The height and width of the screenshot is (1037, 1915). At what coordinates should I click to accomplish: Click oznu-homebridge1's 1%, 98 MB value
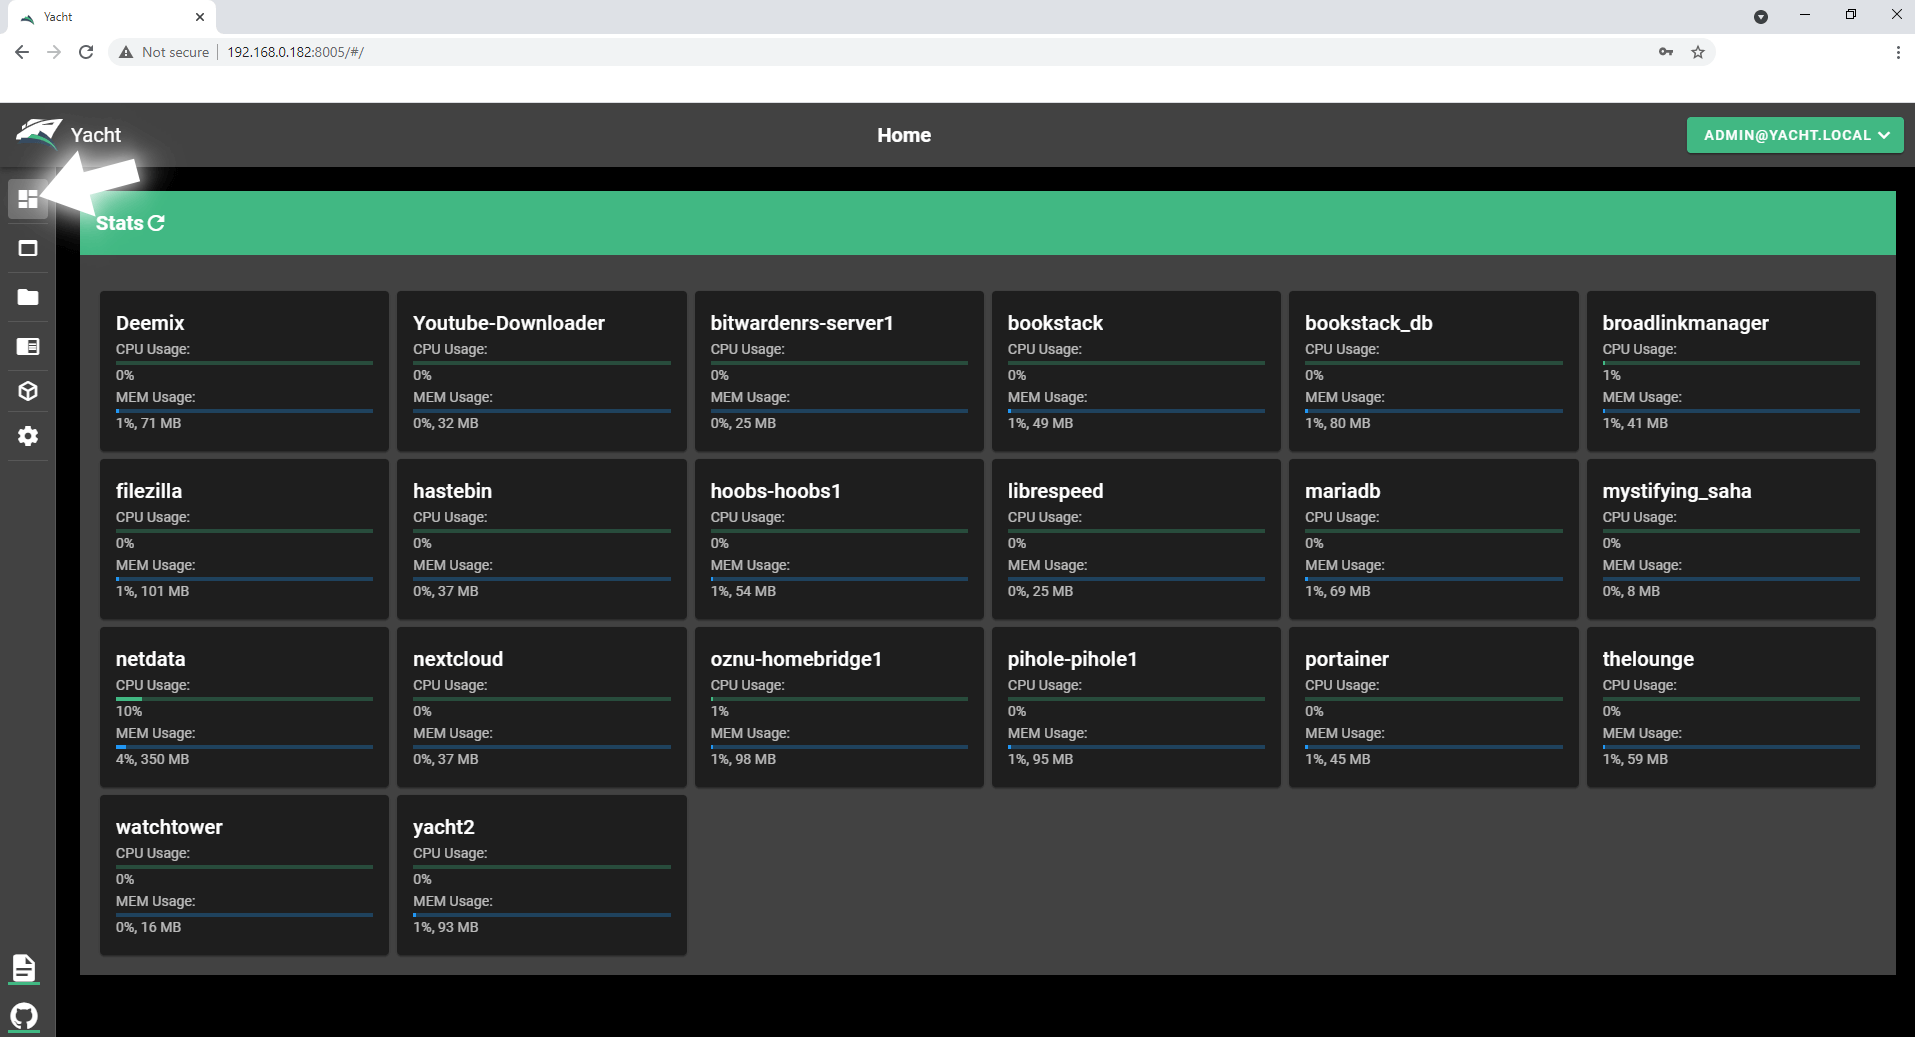[743, 759]
